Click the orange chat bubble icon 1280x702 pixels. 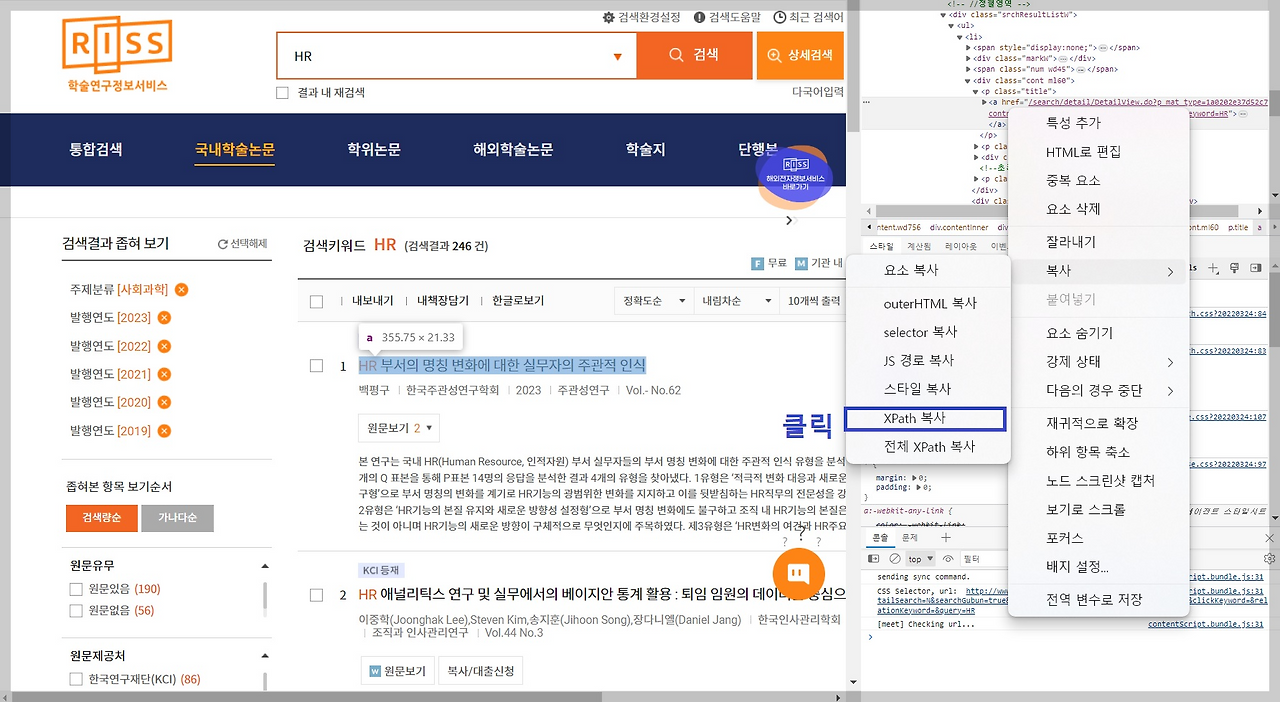tap(798, 573)
